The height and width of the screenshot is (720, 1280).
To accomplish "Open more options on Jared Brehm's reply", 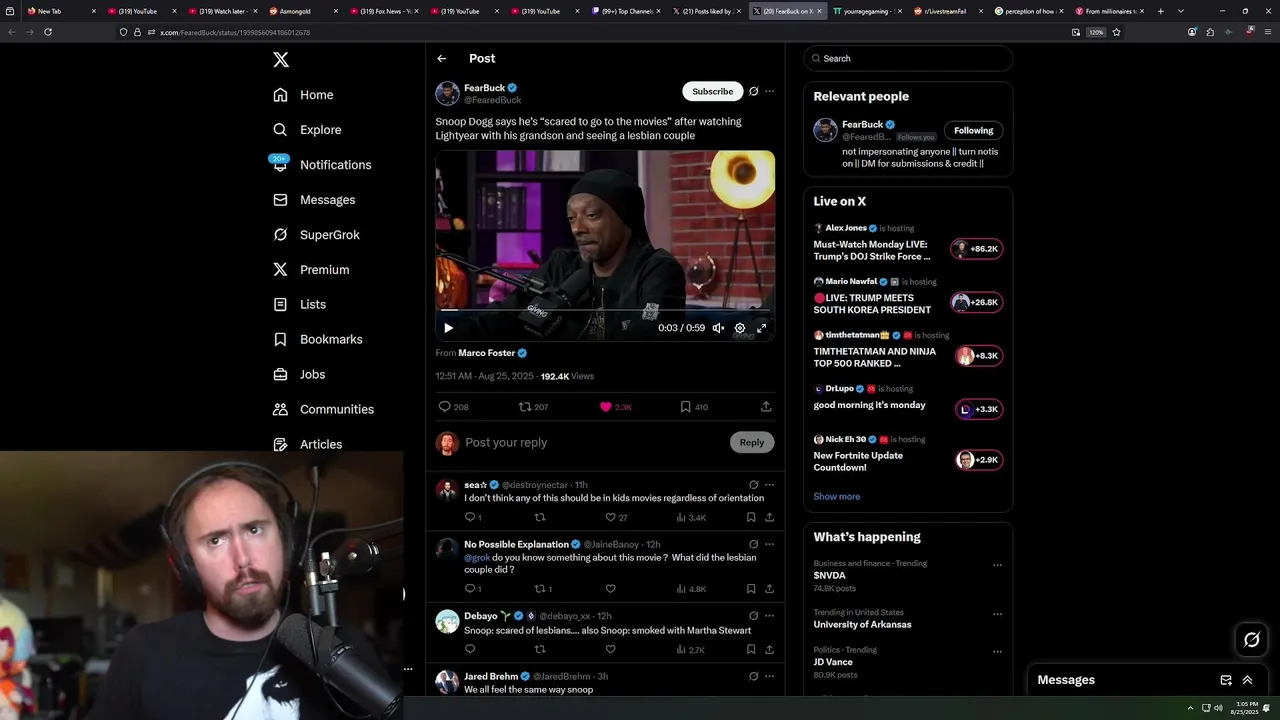I will pyautogui.click(x=769, y=677).
